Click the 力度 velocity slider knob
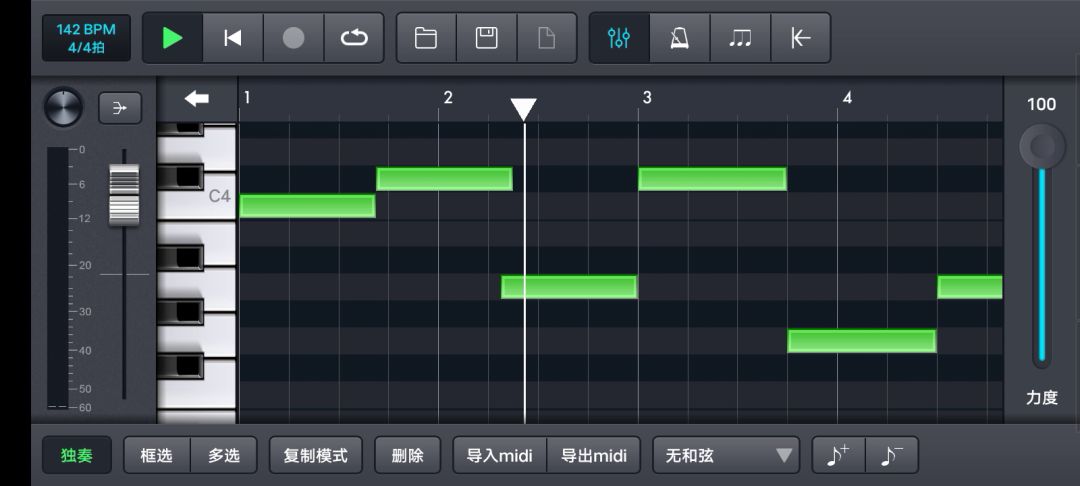This screenshot has height=486, width=1080. [1042, 148]
